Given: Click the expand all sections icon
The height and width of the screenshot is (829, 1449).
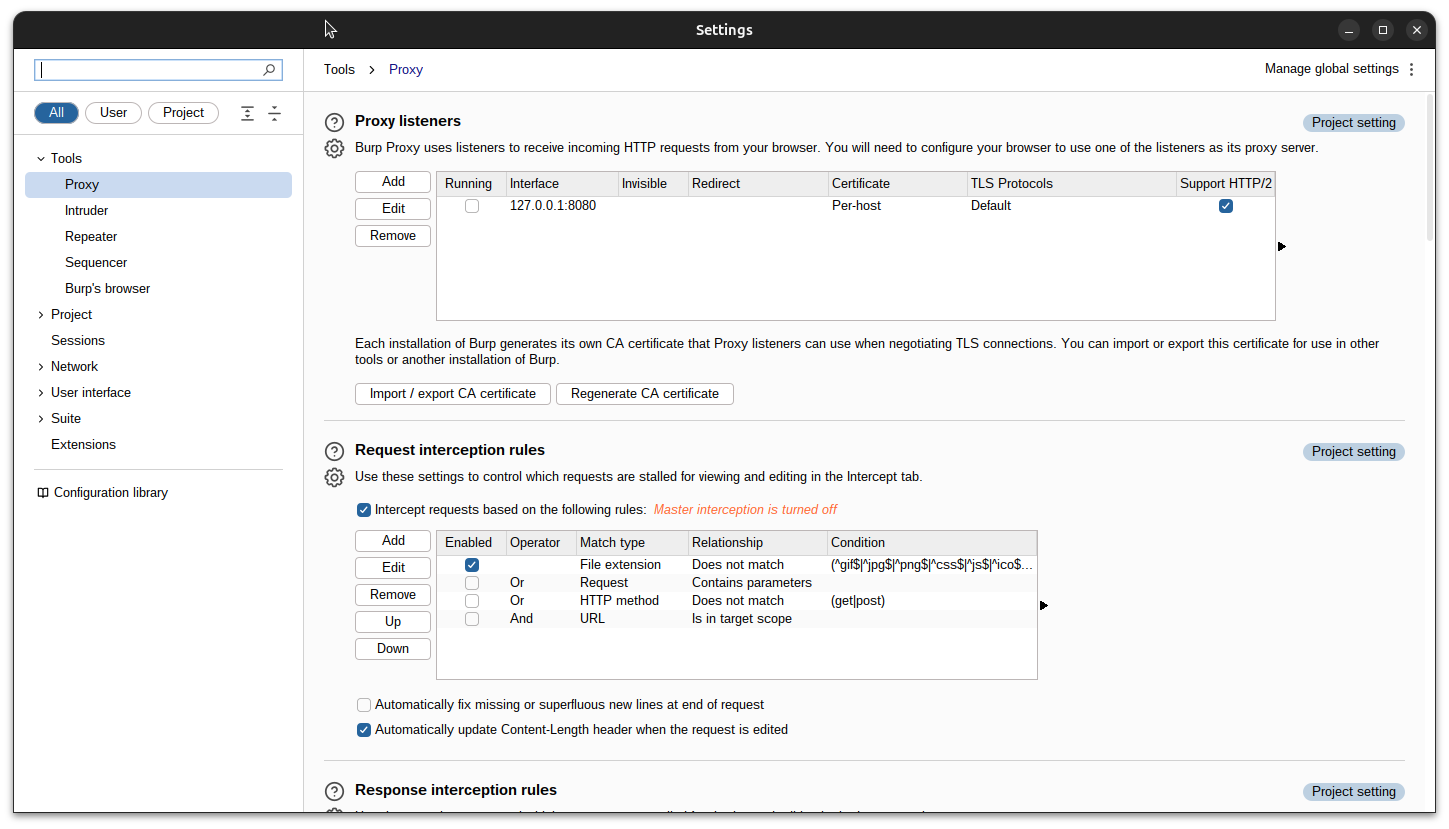Looking at the screenshot, I should [x=248, y=113].
